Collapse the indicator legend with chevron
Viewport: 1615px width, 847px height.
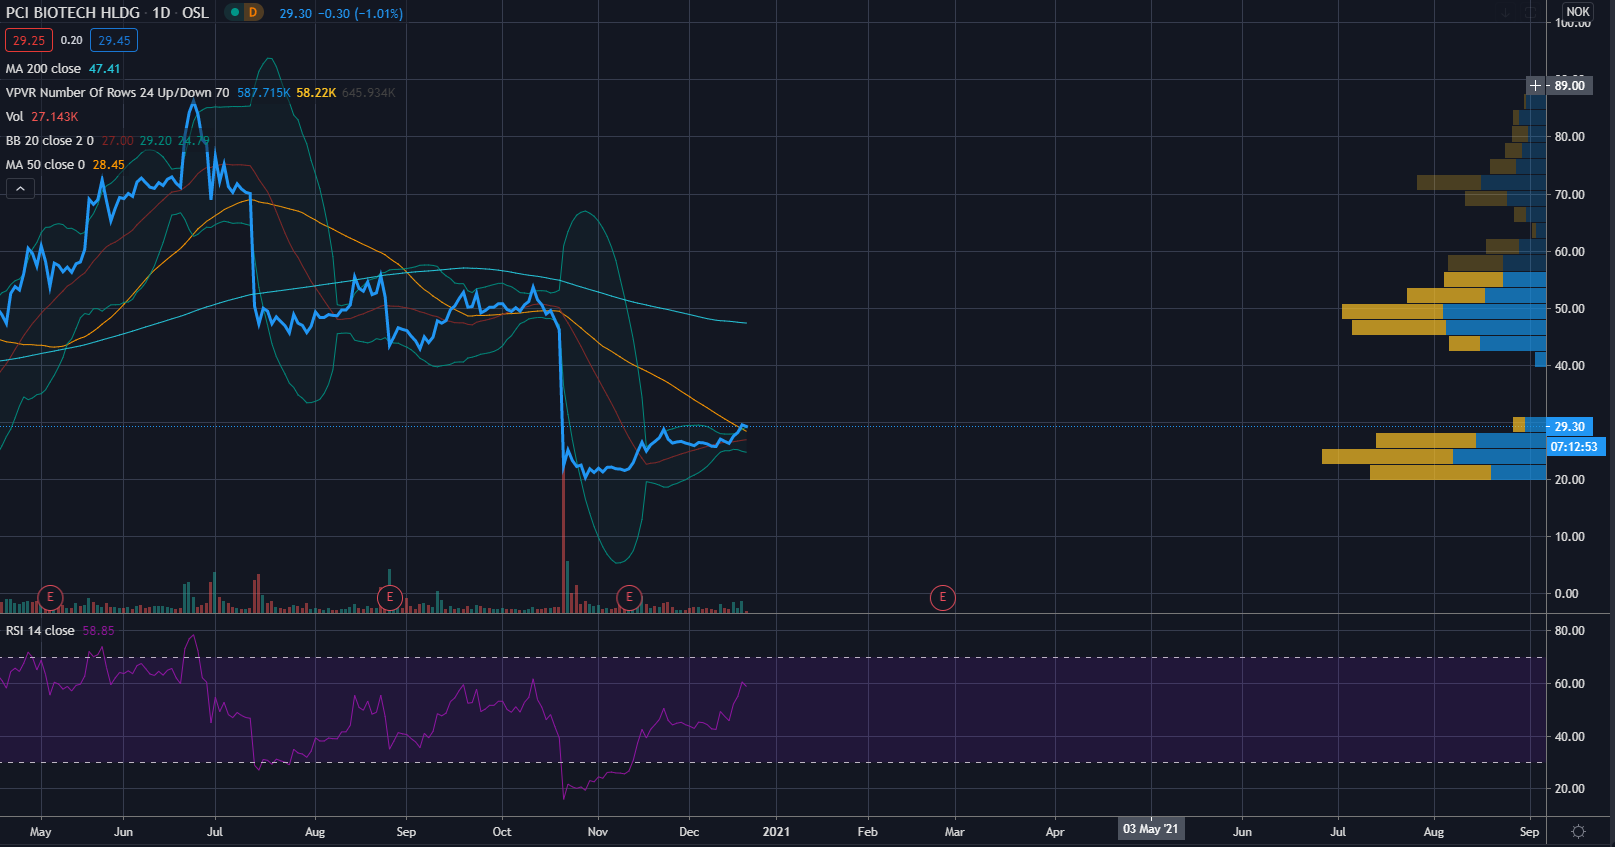point(20,188)
